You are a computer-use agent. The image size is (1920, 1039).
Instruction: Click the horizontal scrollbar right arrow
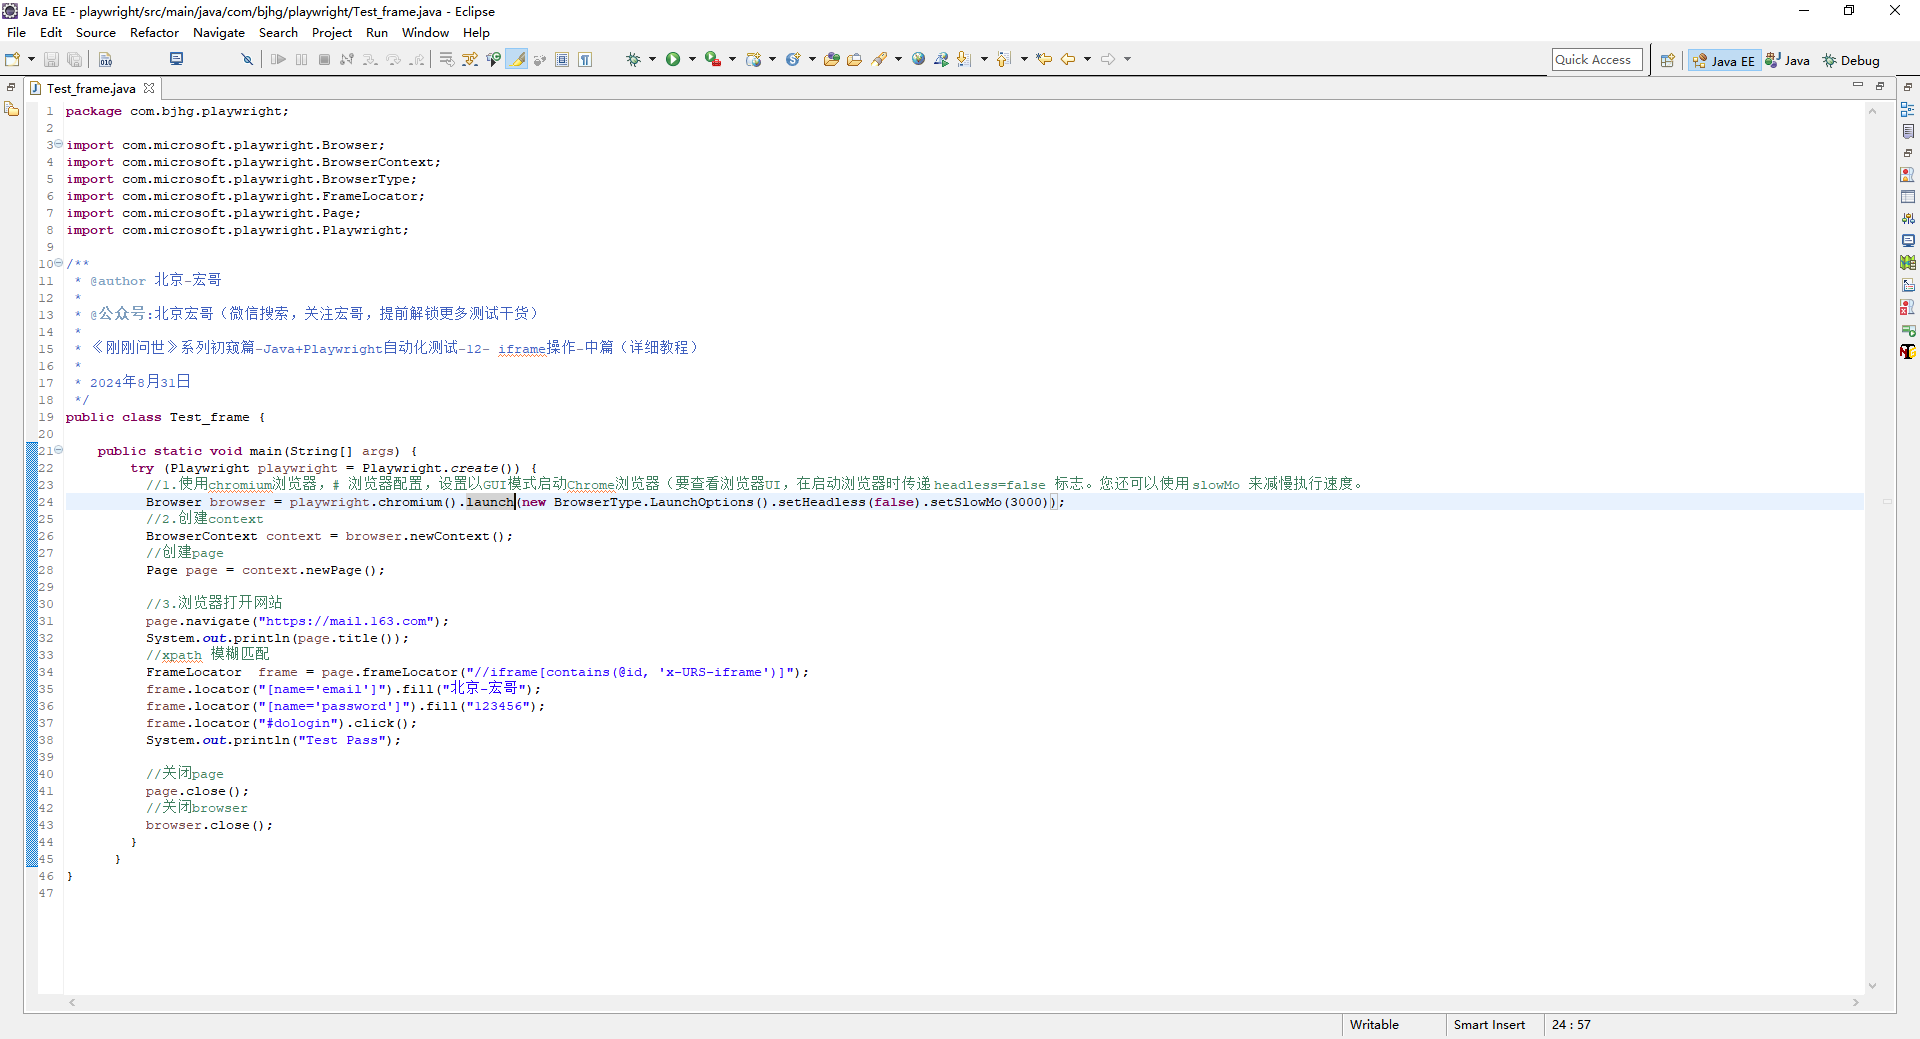[1856, 1002]
